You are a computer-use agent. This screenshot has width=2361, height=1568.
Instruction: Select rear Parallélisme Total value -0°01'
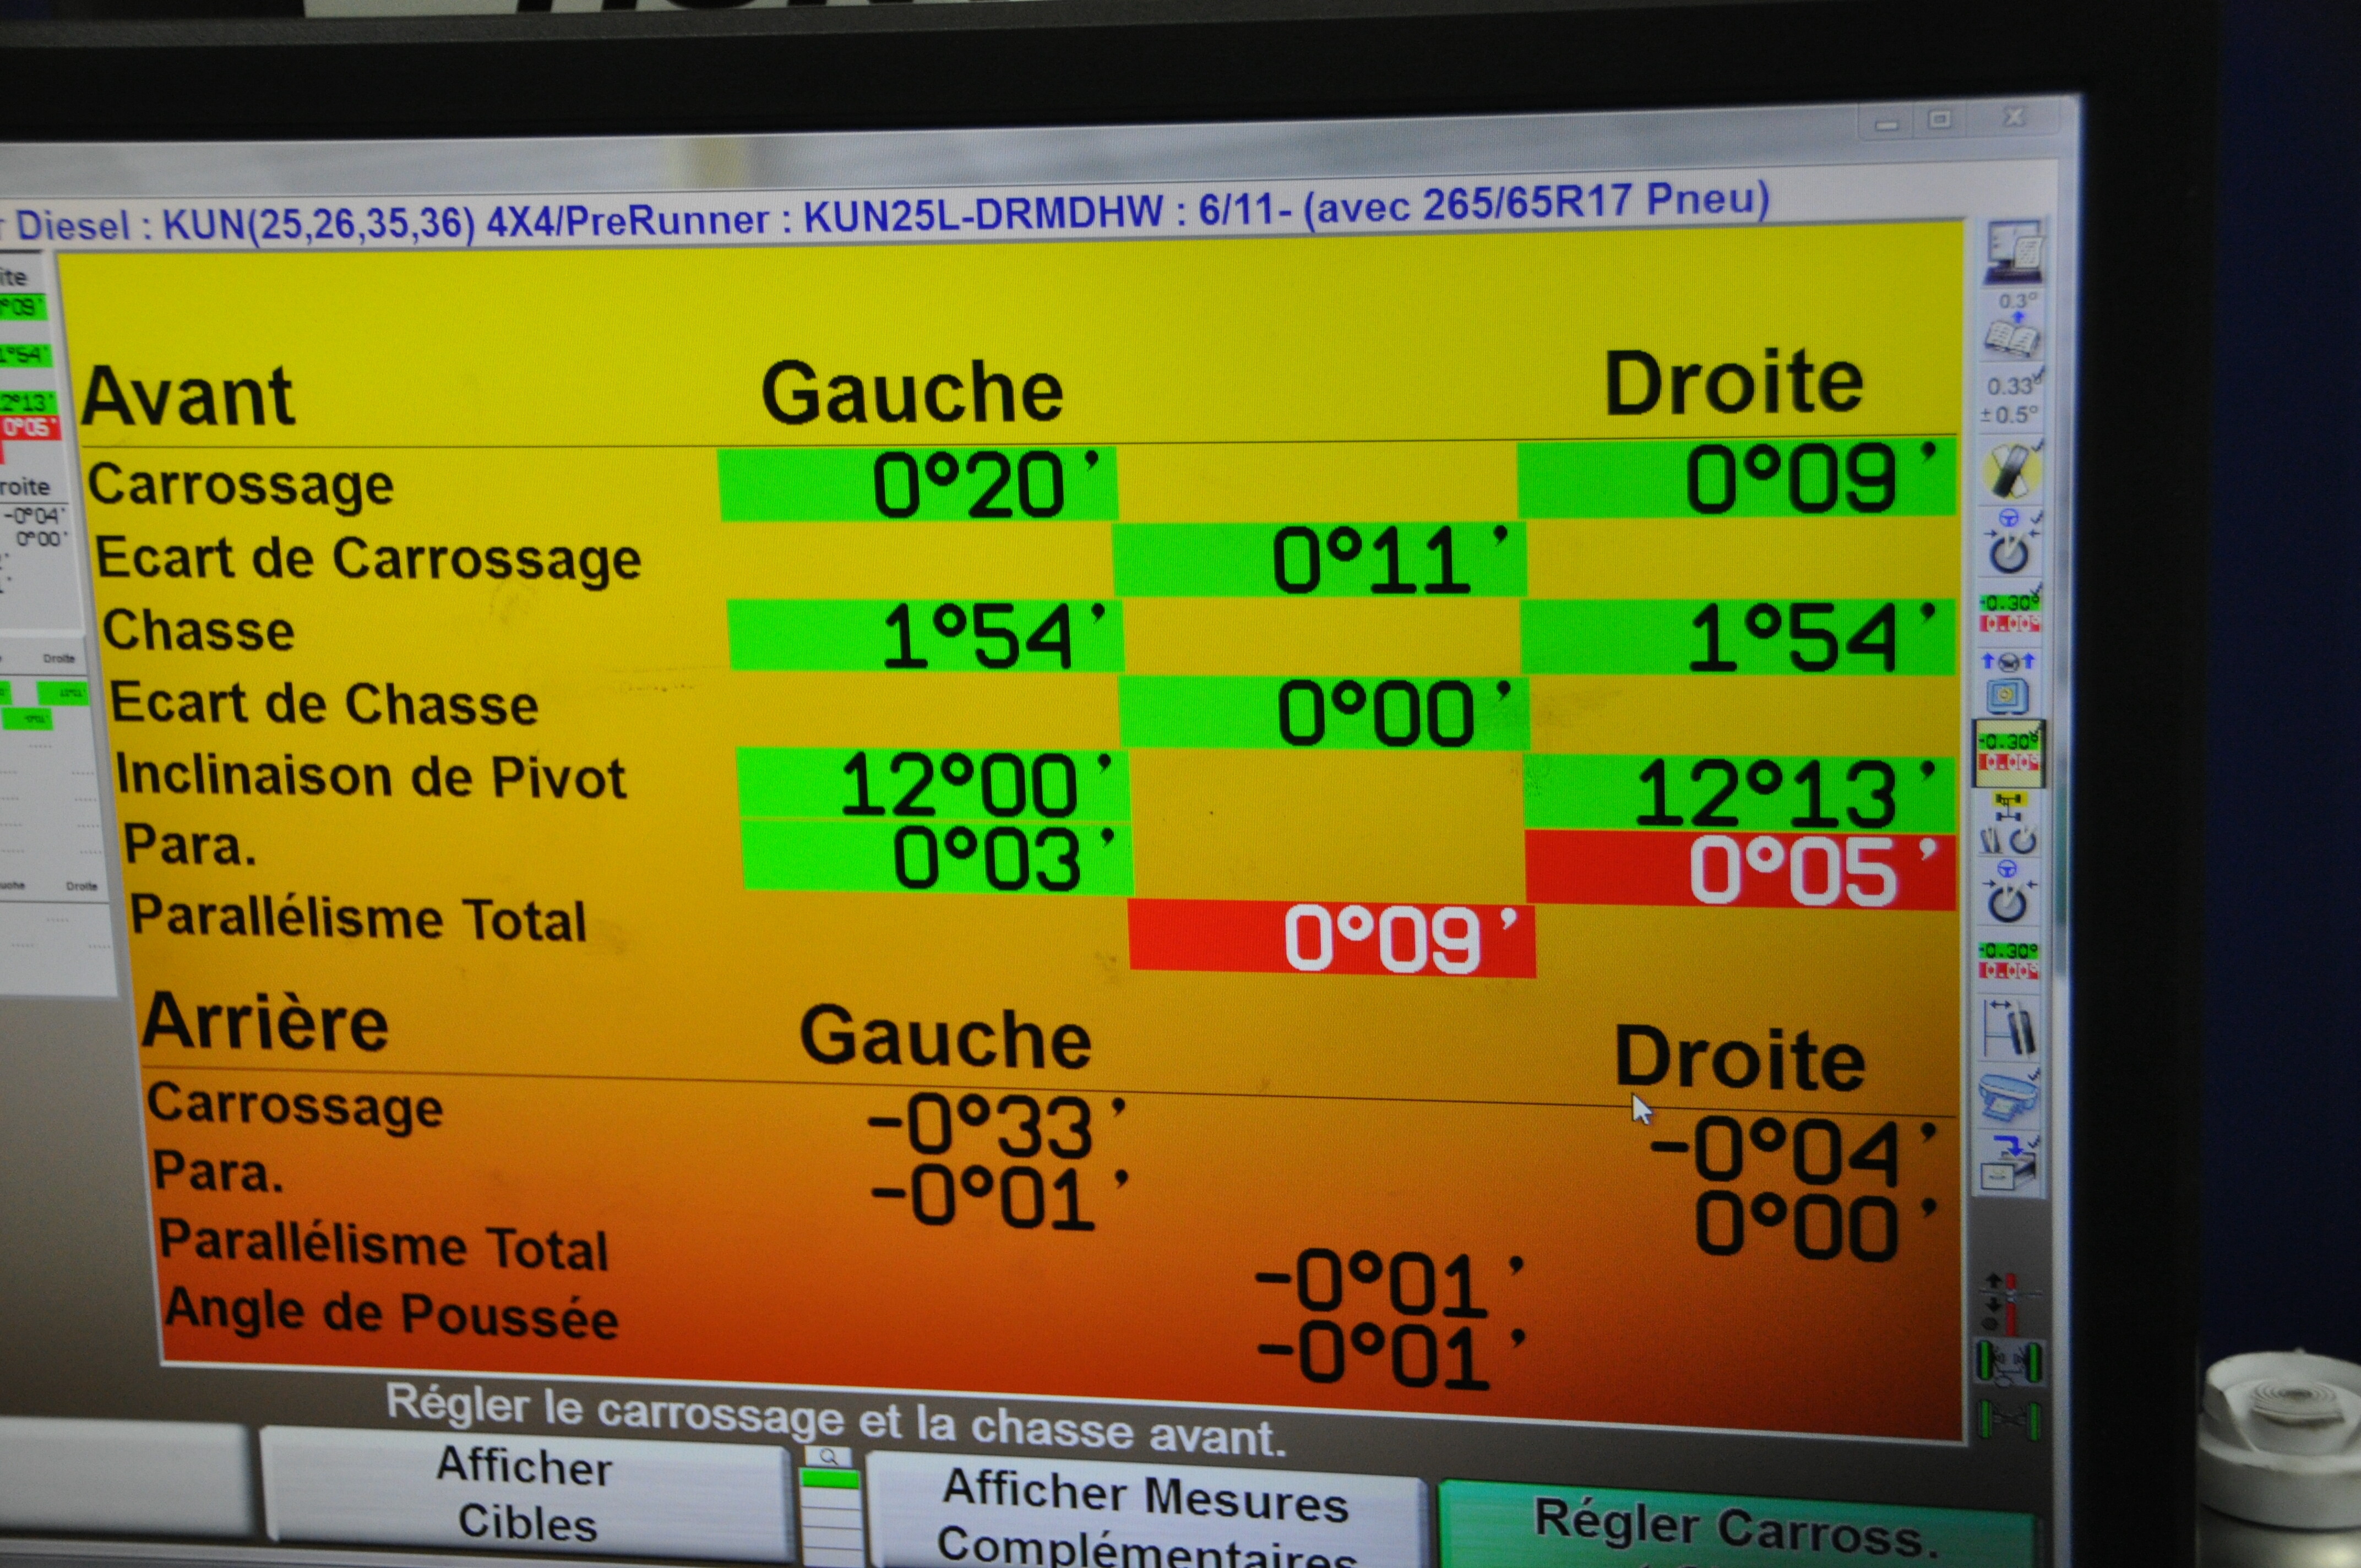[1390, 1282]
